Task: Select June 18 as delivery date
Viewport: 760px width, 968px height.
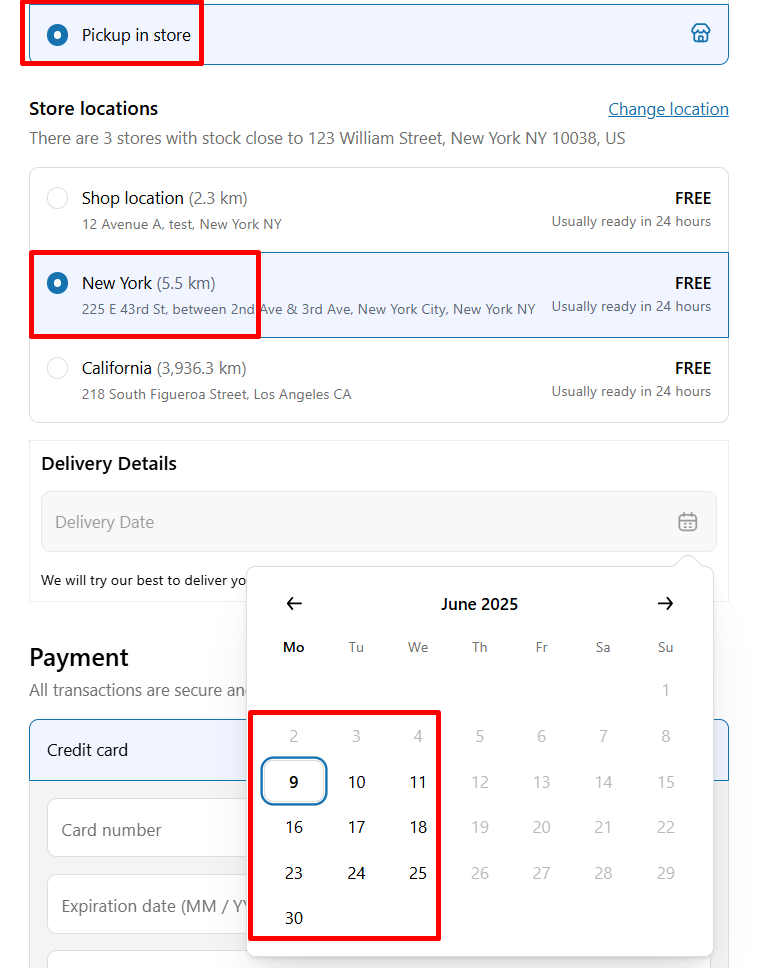Action: (x=418, y=827)
